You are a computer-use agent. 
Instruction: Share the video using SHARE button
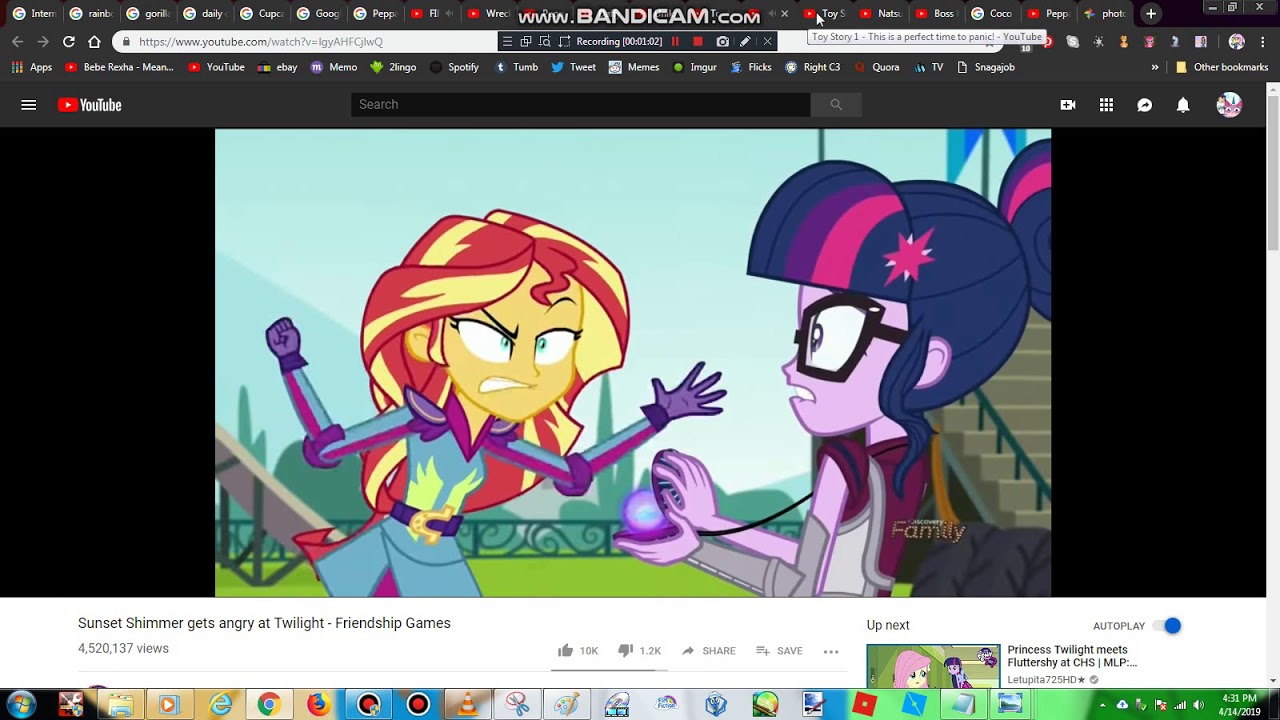pos(708,651)
